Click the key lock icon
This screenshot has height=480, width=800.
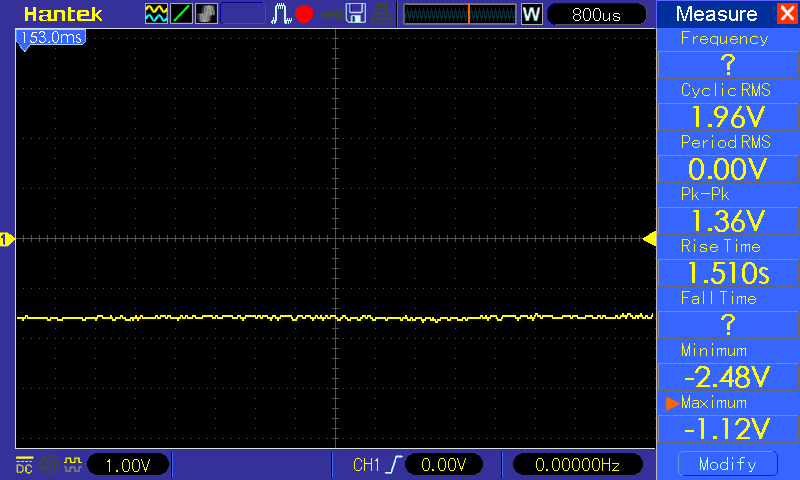pos(331,15)
